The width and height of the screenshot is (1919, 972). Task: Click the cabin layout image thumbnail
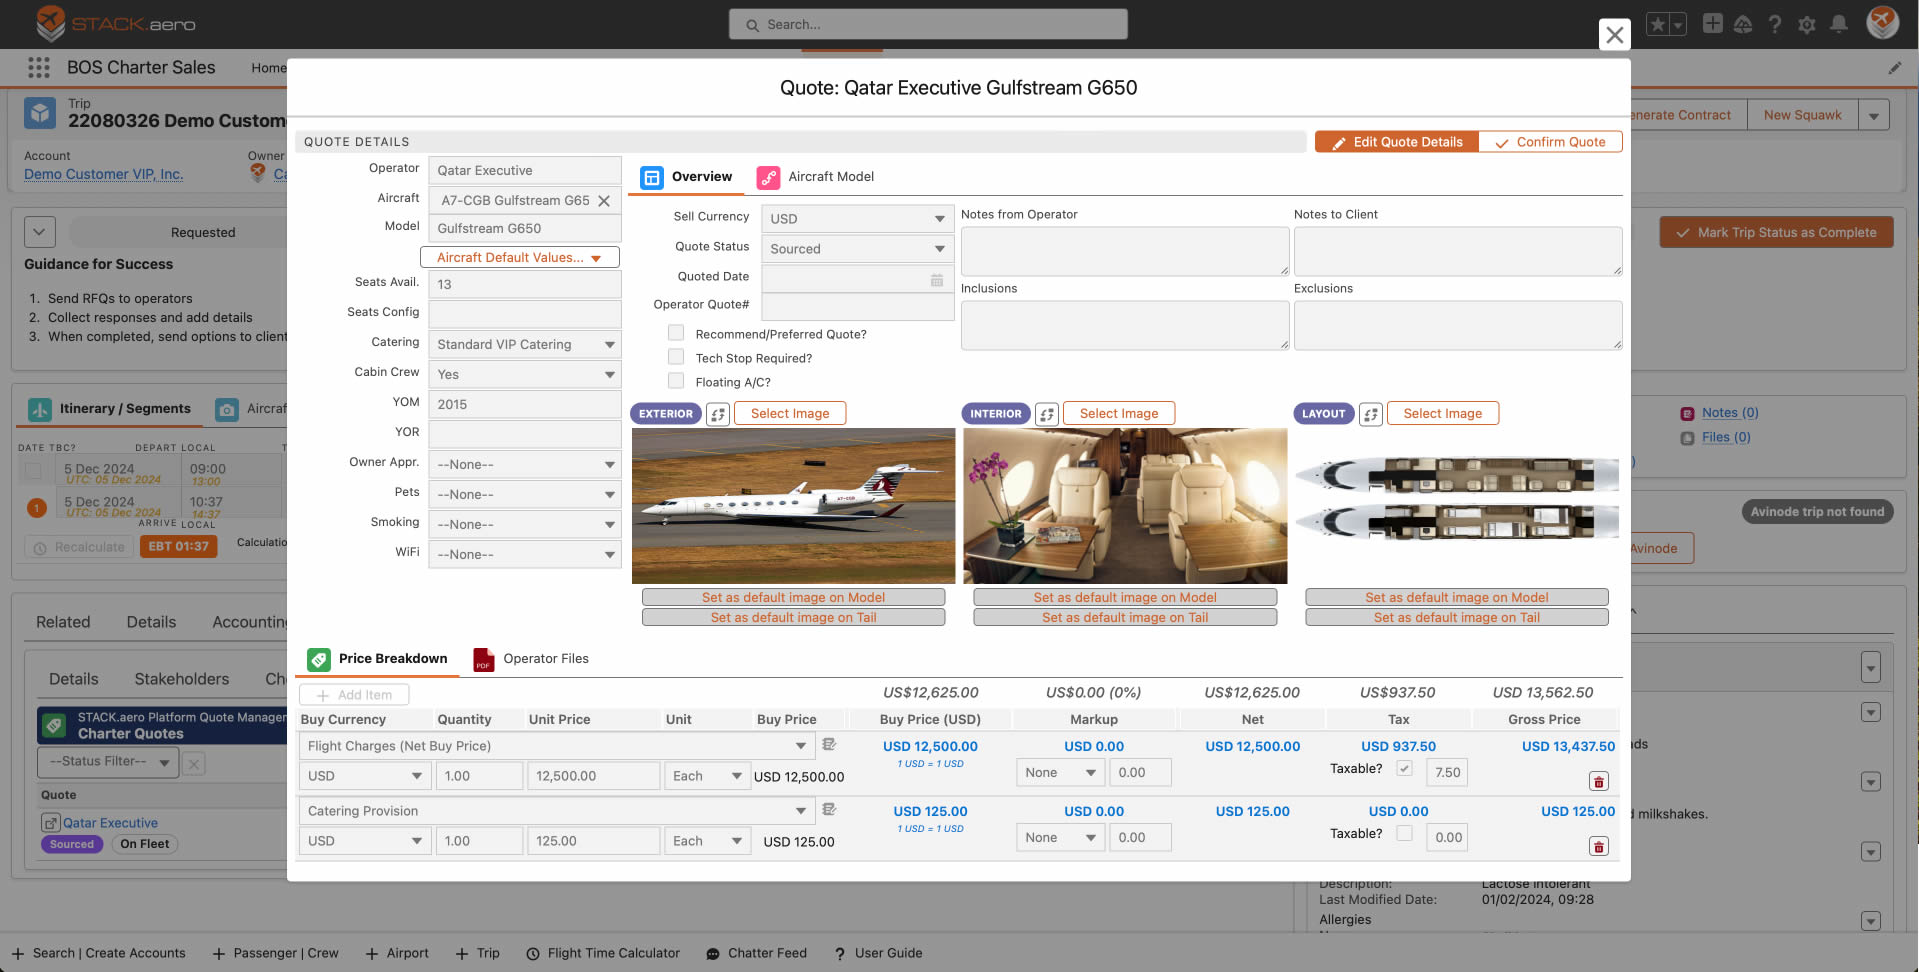[x=1457, y=497]
